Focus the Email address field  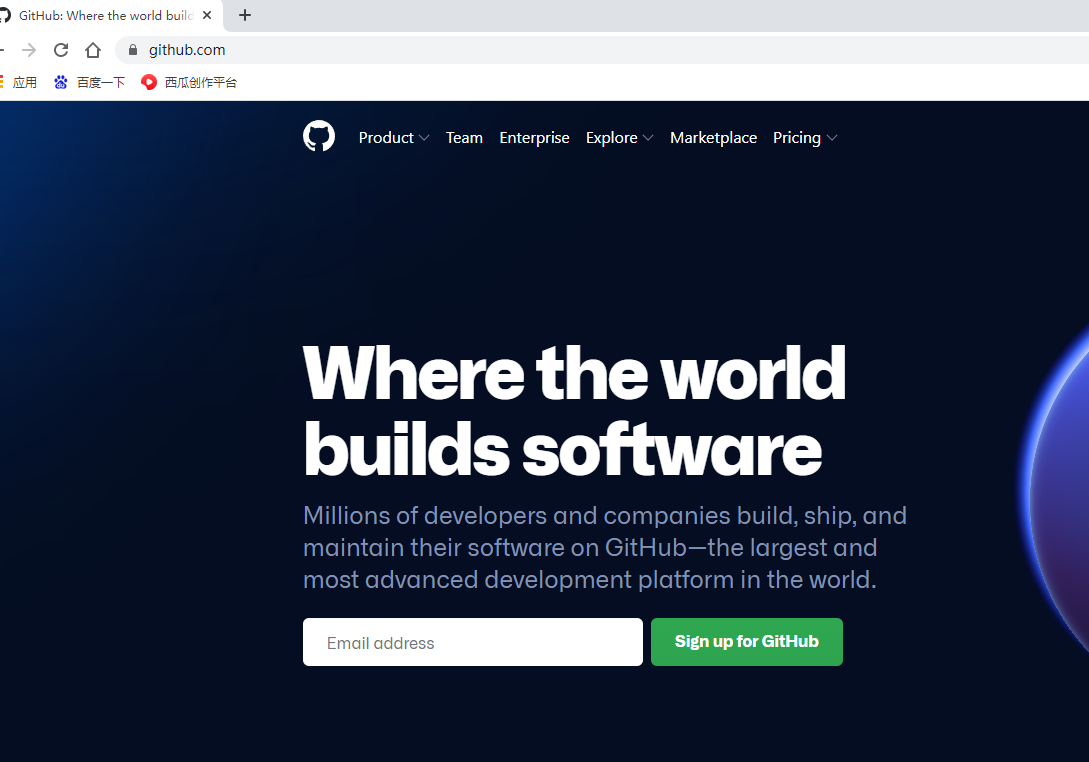[x=473, y=642]
